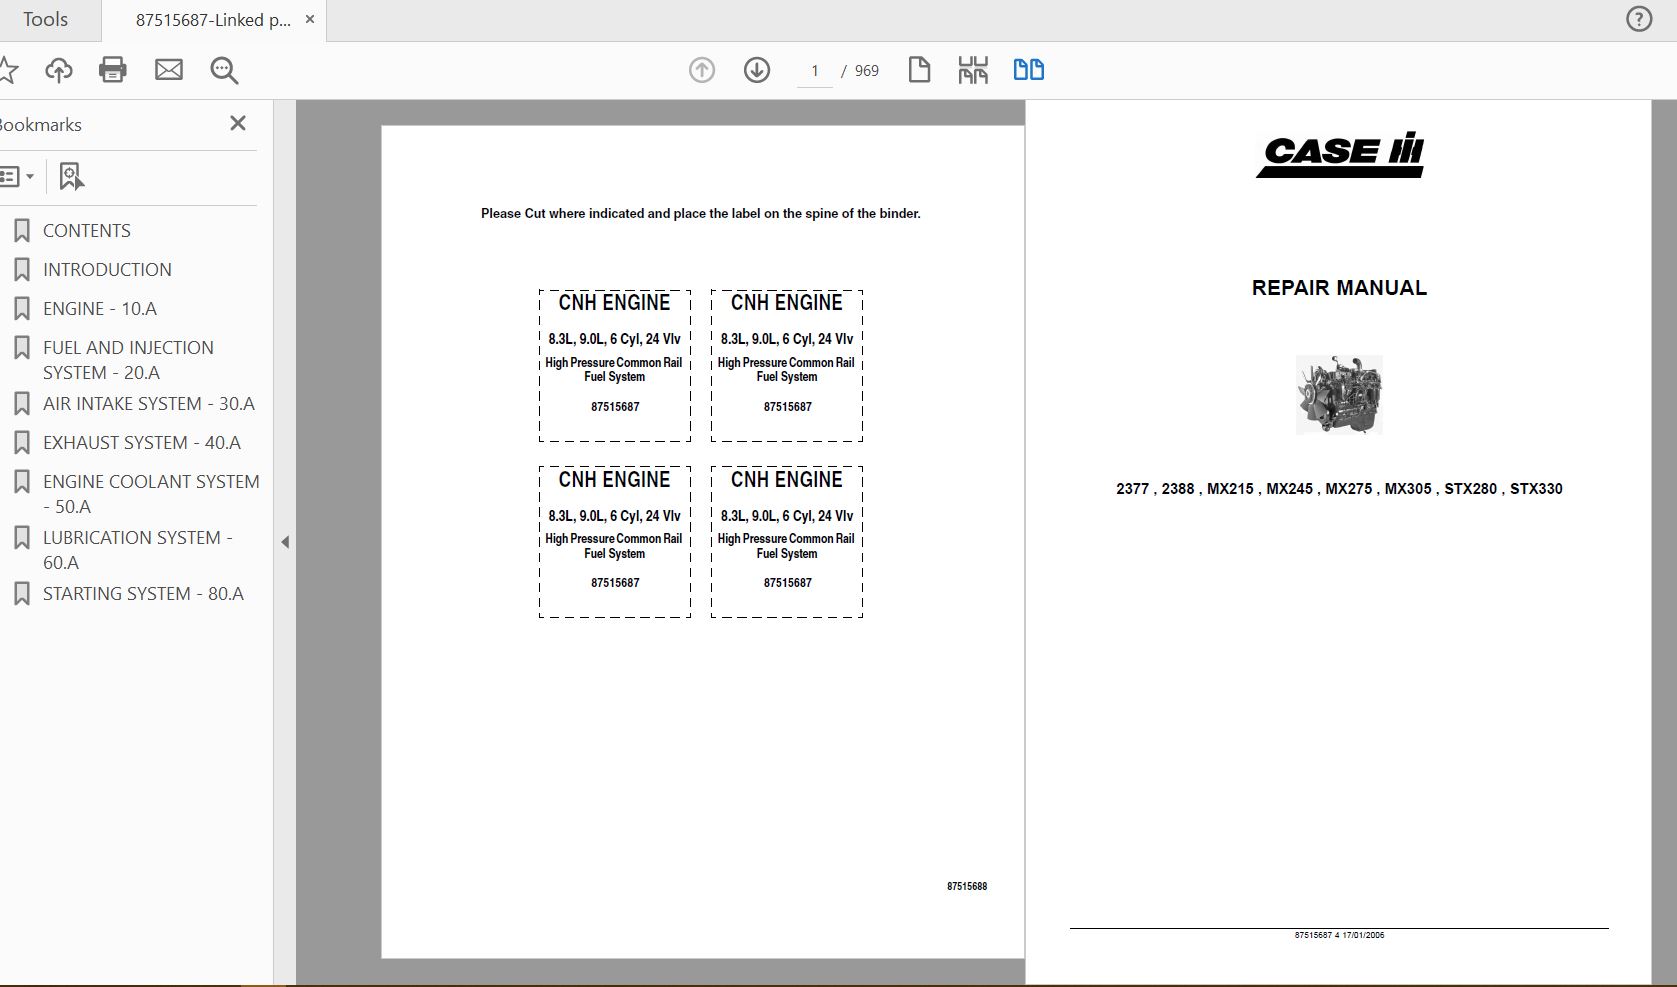Viewport: 1677px width, 987px height.
Task: Click the bookmark icon beside STARTING SYSTEM - 80.A
Action: click(x=22, y=594)
